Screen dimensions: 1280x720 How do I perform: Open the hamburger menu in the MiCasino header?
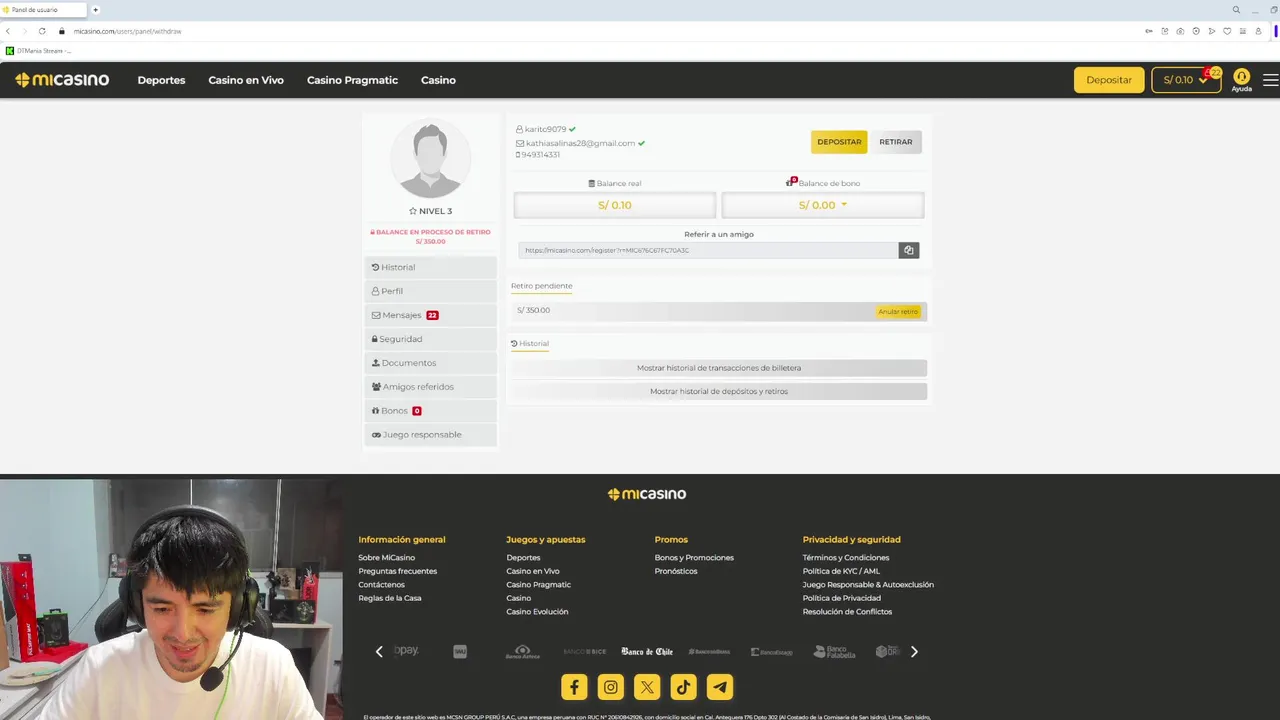pyautogui.click(x=1270, y=80)
